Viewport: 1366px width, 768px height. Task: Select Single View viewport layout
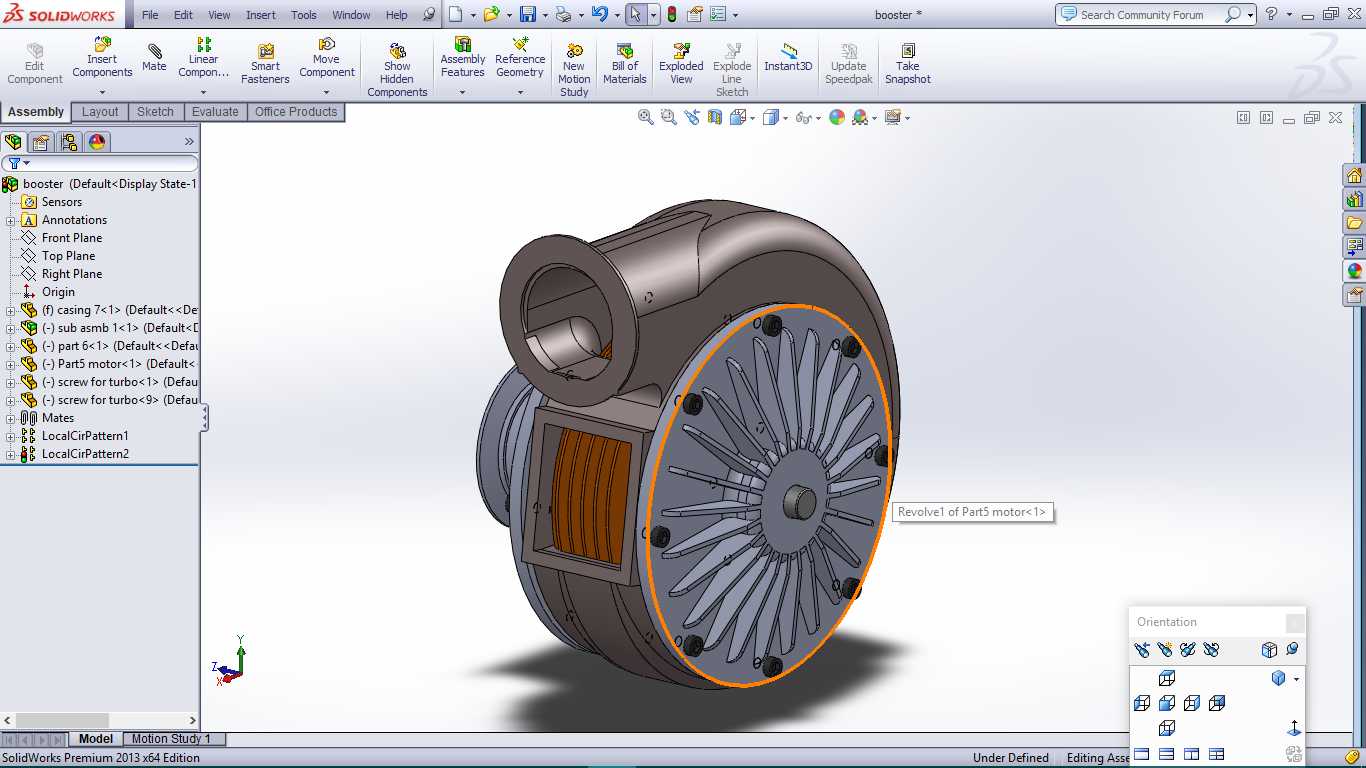[1142, 754]
